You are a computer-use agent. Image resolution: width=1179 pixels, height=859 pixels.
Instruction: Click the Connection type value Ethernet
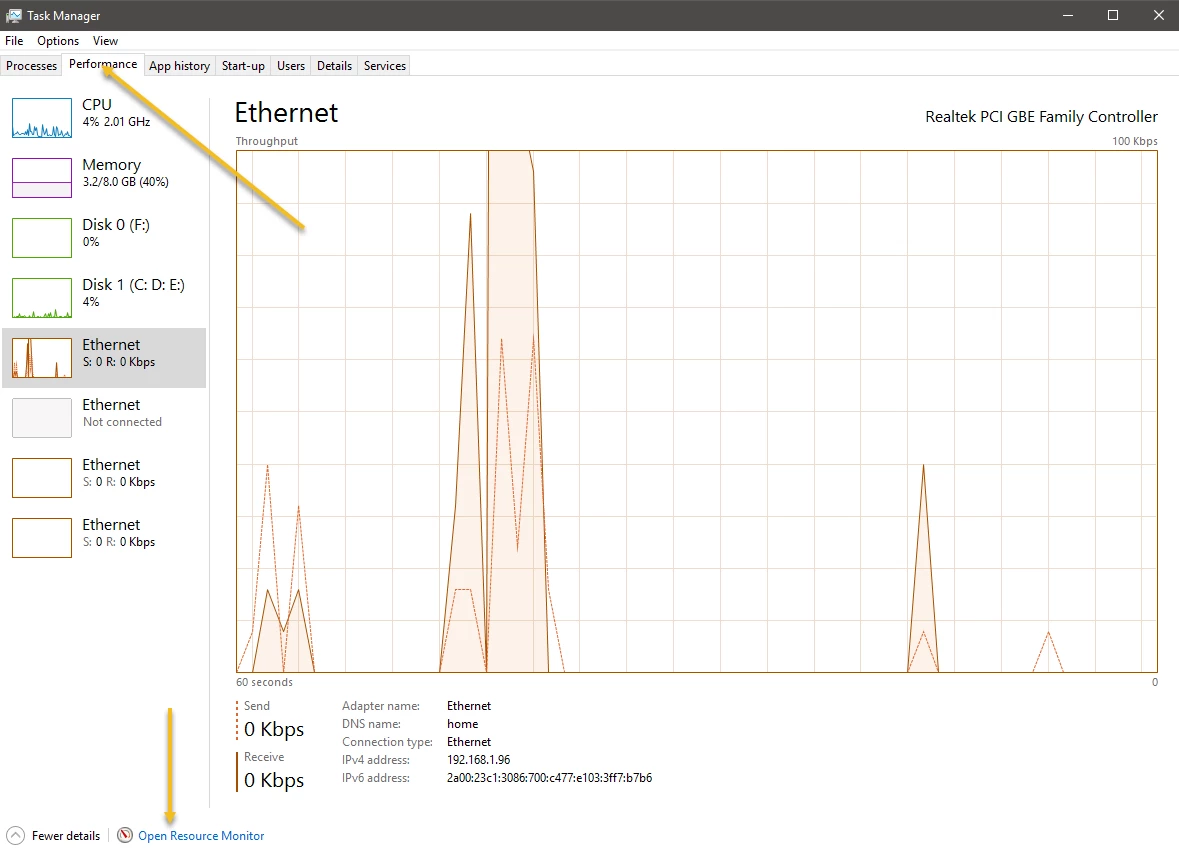point(469,742)
